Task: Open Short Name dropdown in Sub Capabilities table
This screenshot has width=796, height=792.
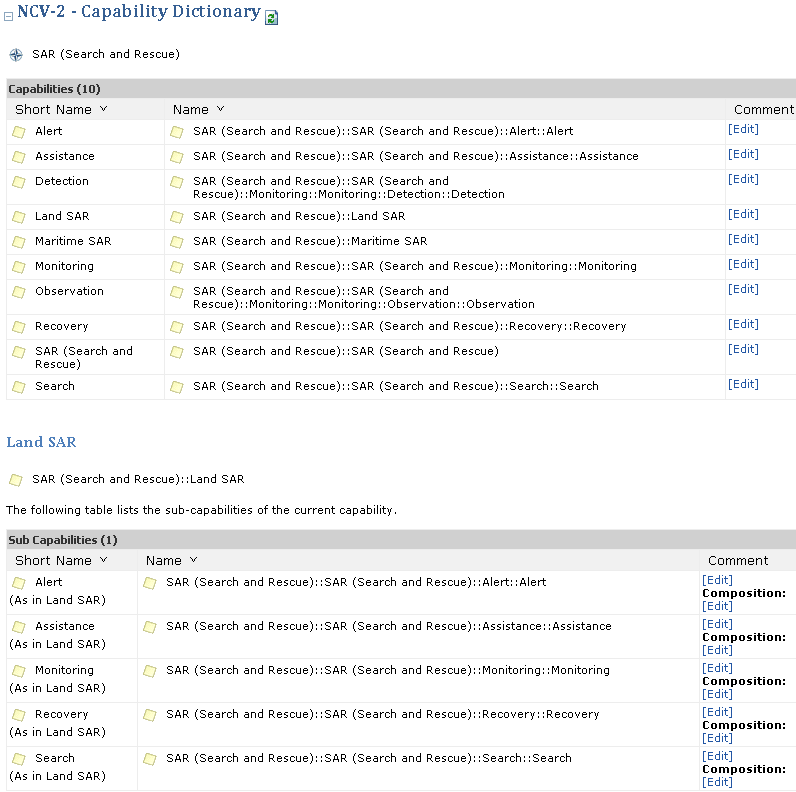Action: (x=104, y=560)
